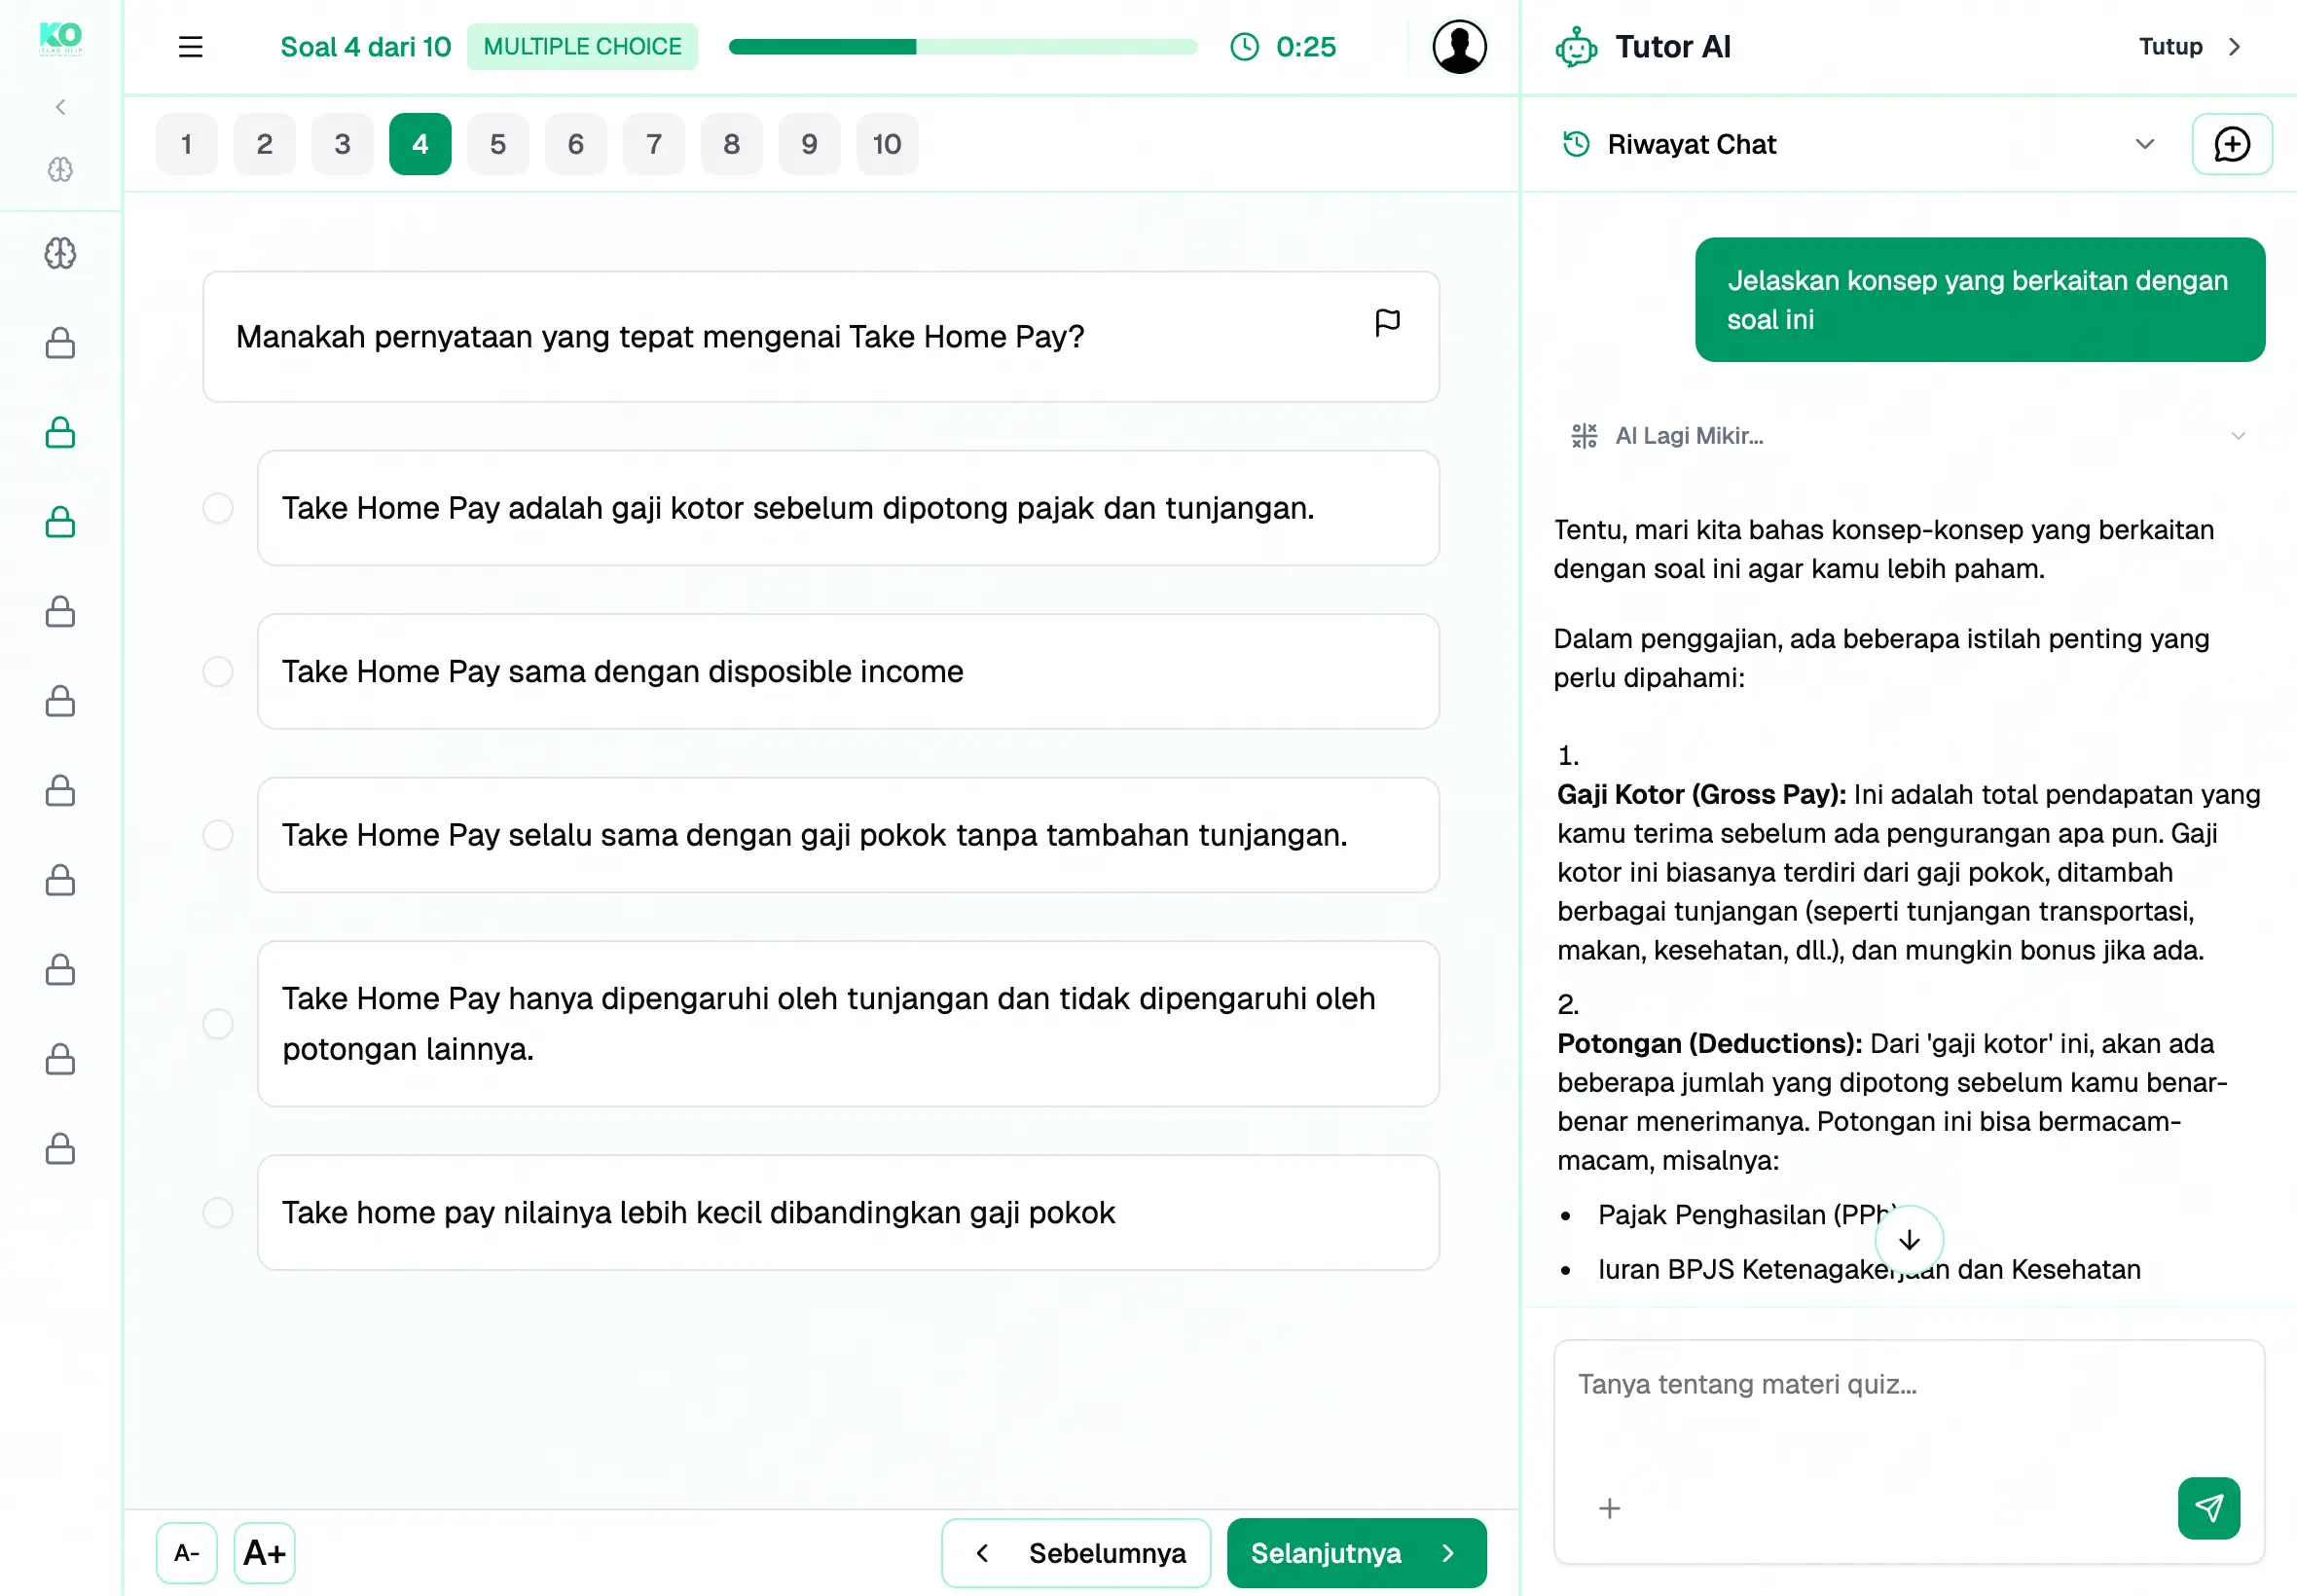Image resolution: width=2297 pixels, height=1596 pixels.
Task: Close the Tutor AI panel via Tutup
Action: (x=2190, y=47)
